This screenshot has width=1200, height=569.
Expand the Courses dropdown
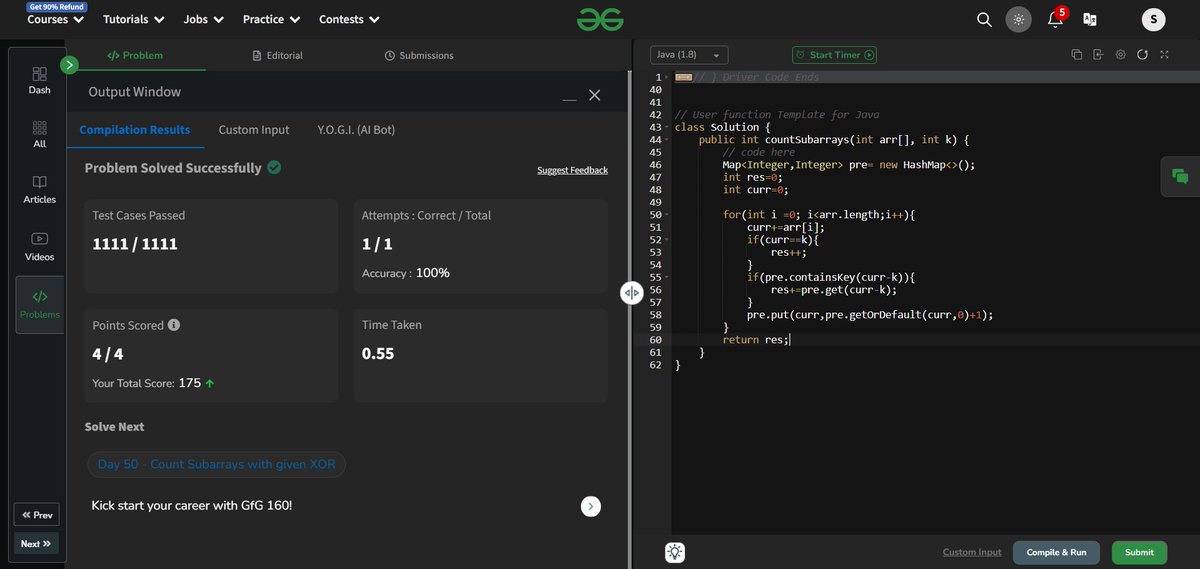(55, 19)
